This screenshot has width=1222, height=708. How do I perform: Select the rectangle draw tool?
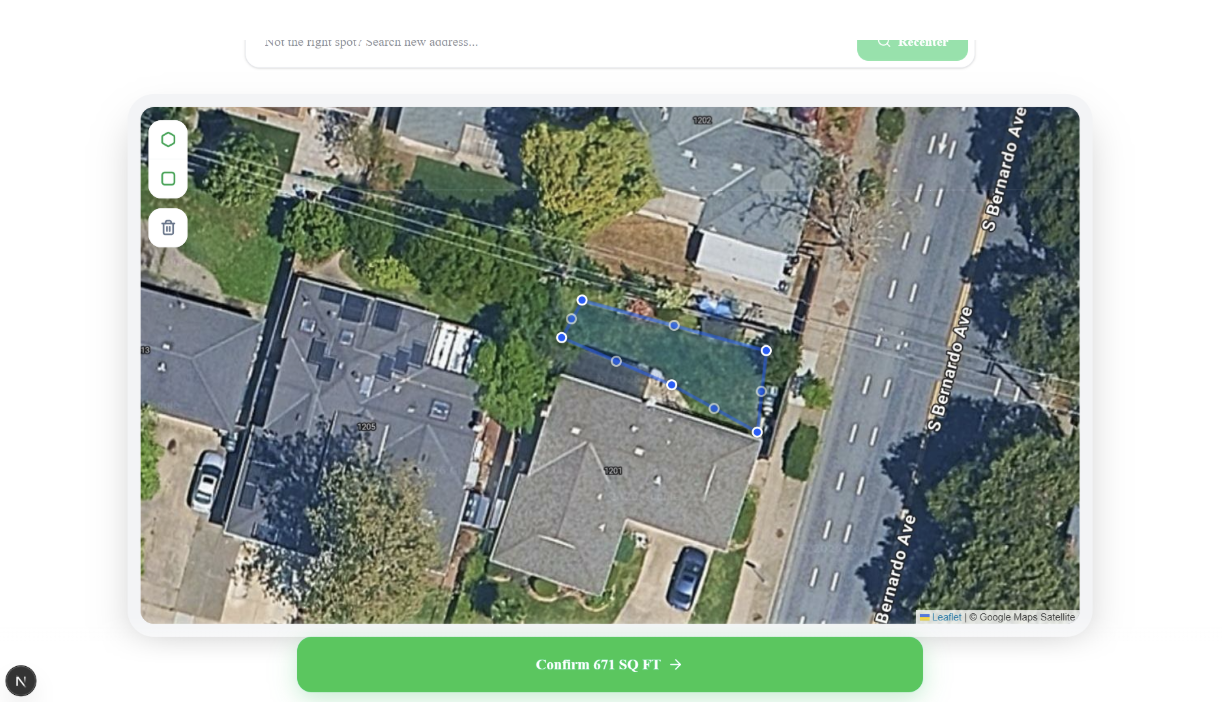pyautogui.click(x=168, y=179)
